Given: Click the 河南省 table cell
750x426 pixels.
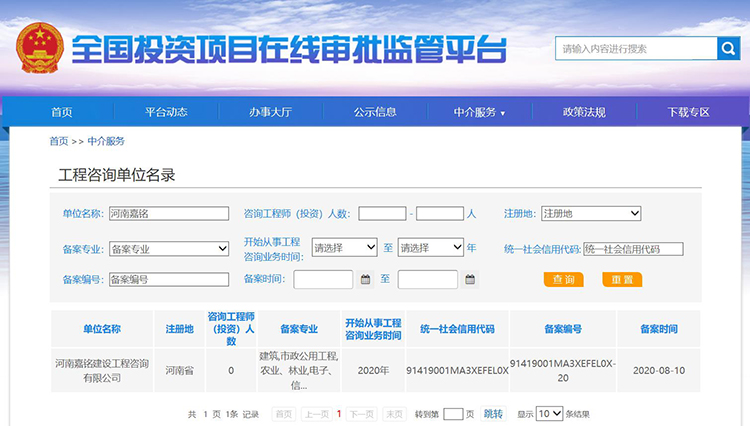Looking at the screenshot, I should pos(179,371).
